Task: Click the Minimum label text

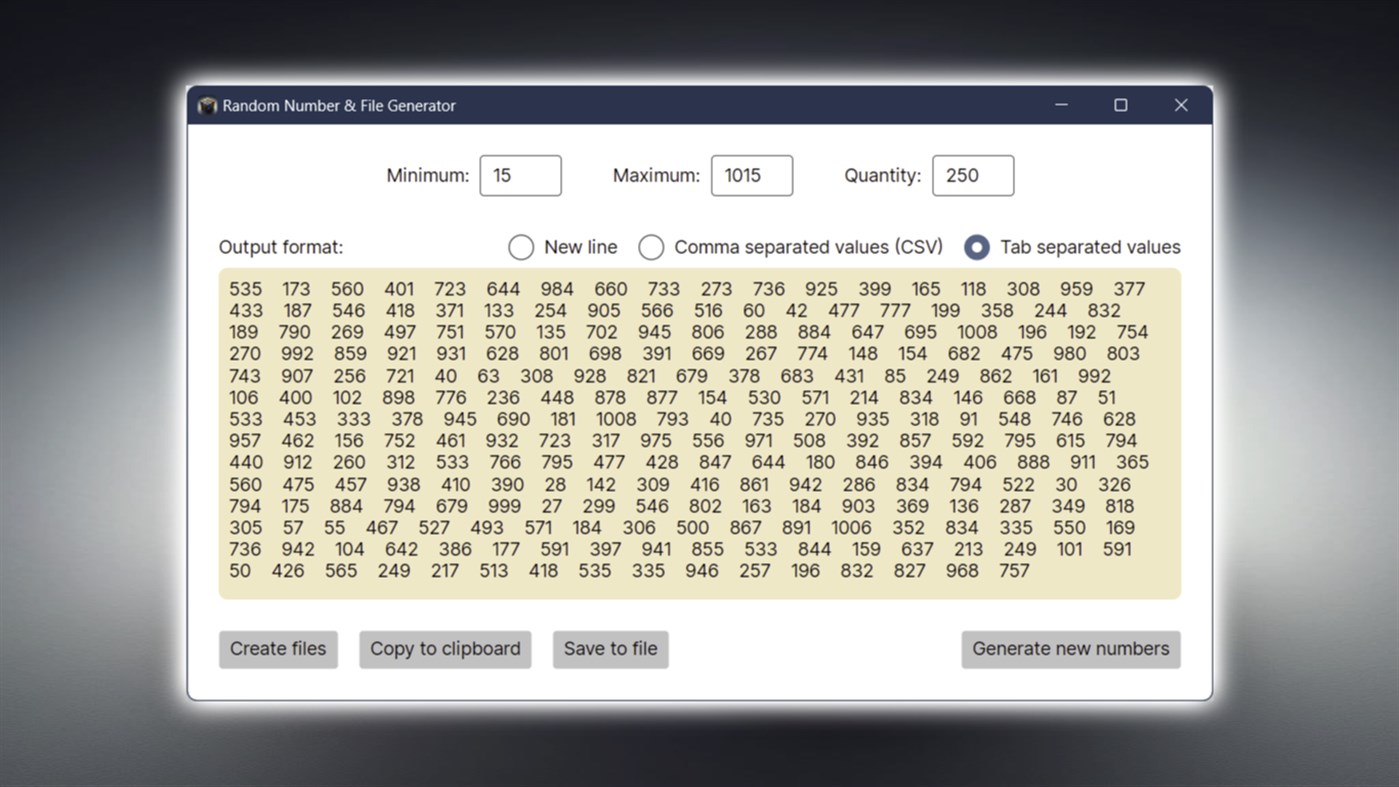Action: tap(428, 175)
